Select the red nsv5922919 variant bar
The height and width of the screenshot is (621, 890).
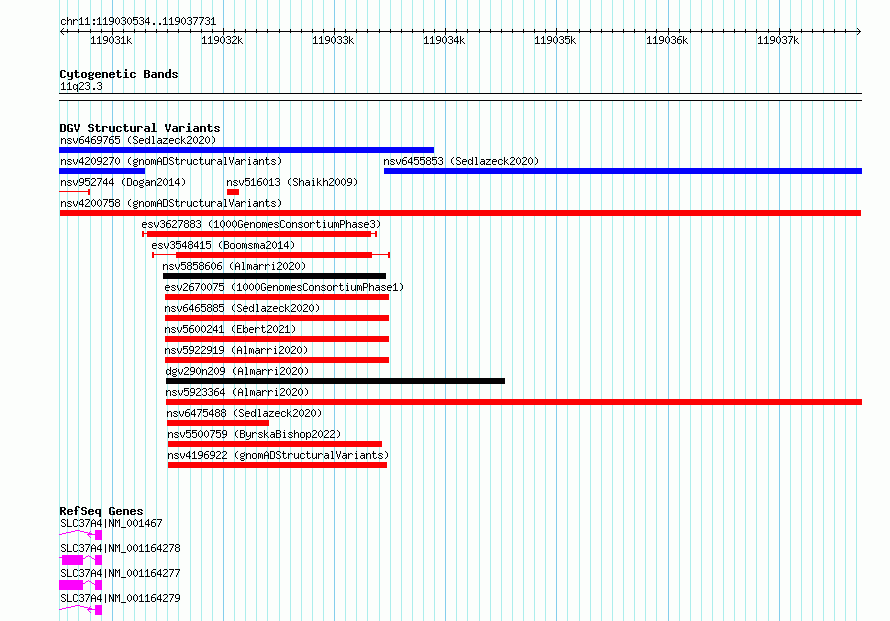coord(277,360)
